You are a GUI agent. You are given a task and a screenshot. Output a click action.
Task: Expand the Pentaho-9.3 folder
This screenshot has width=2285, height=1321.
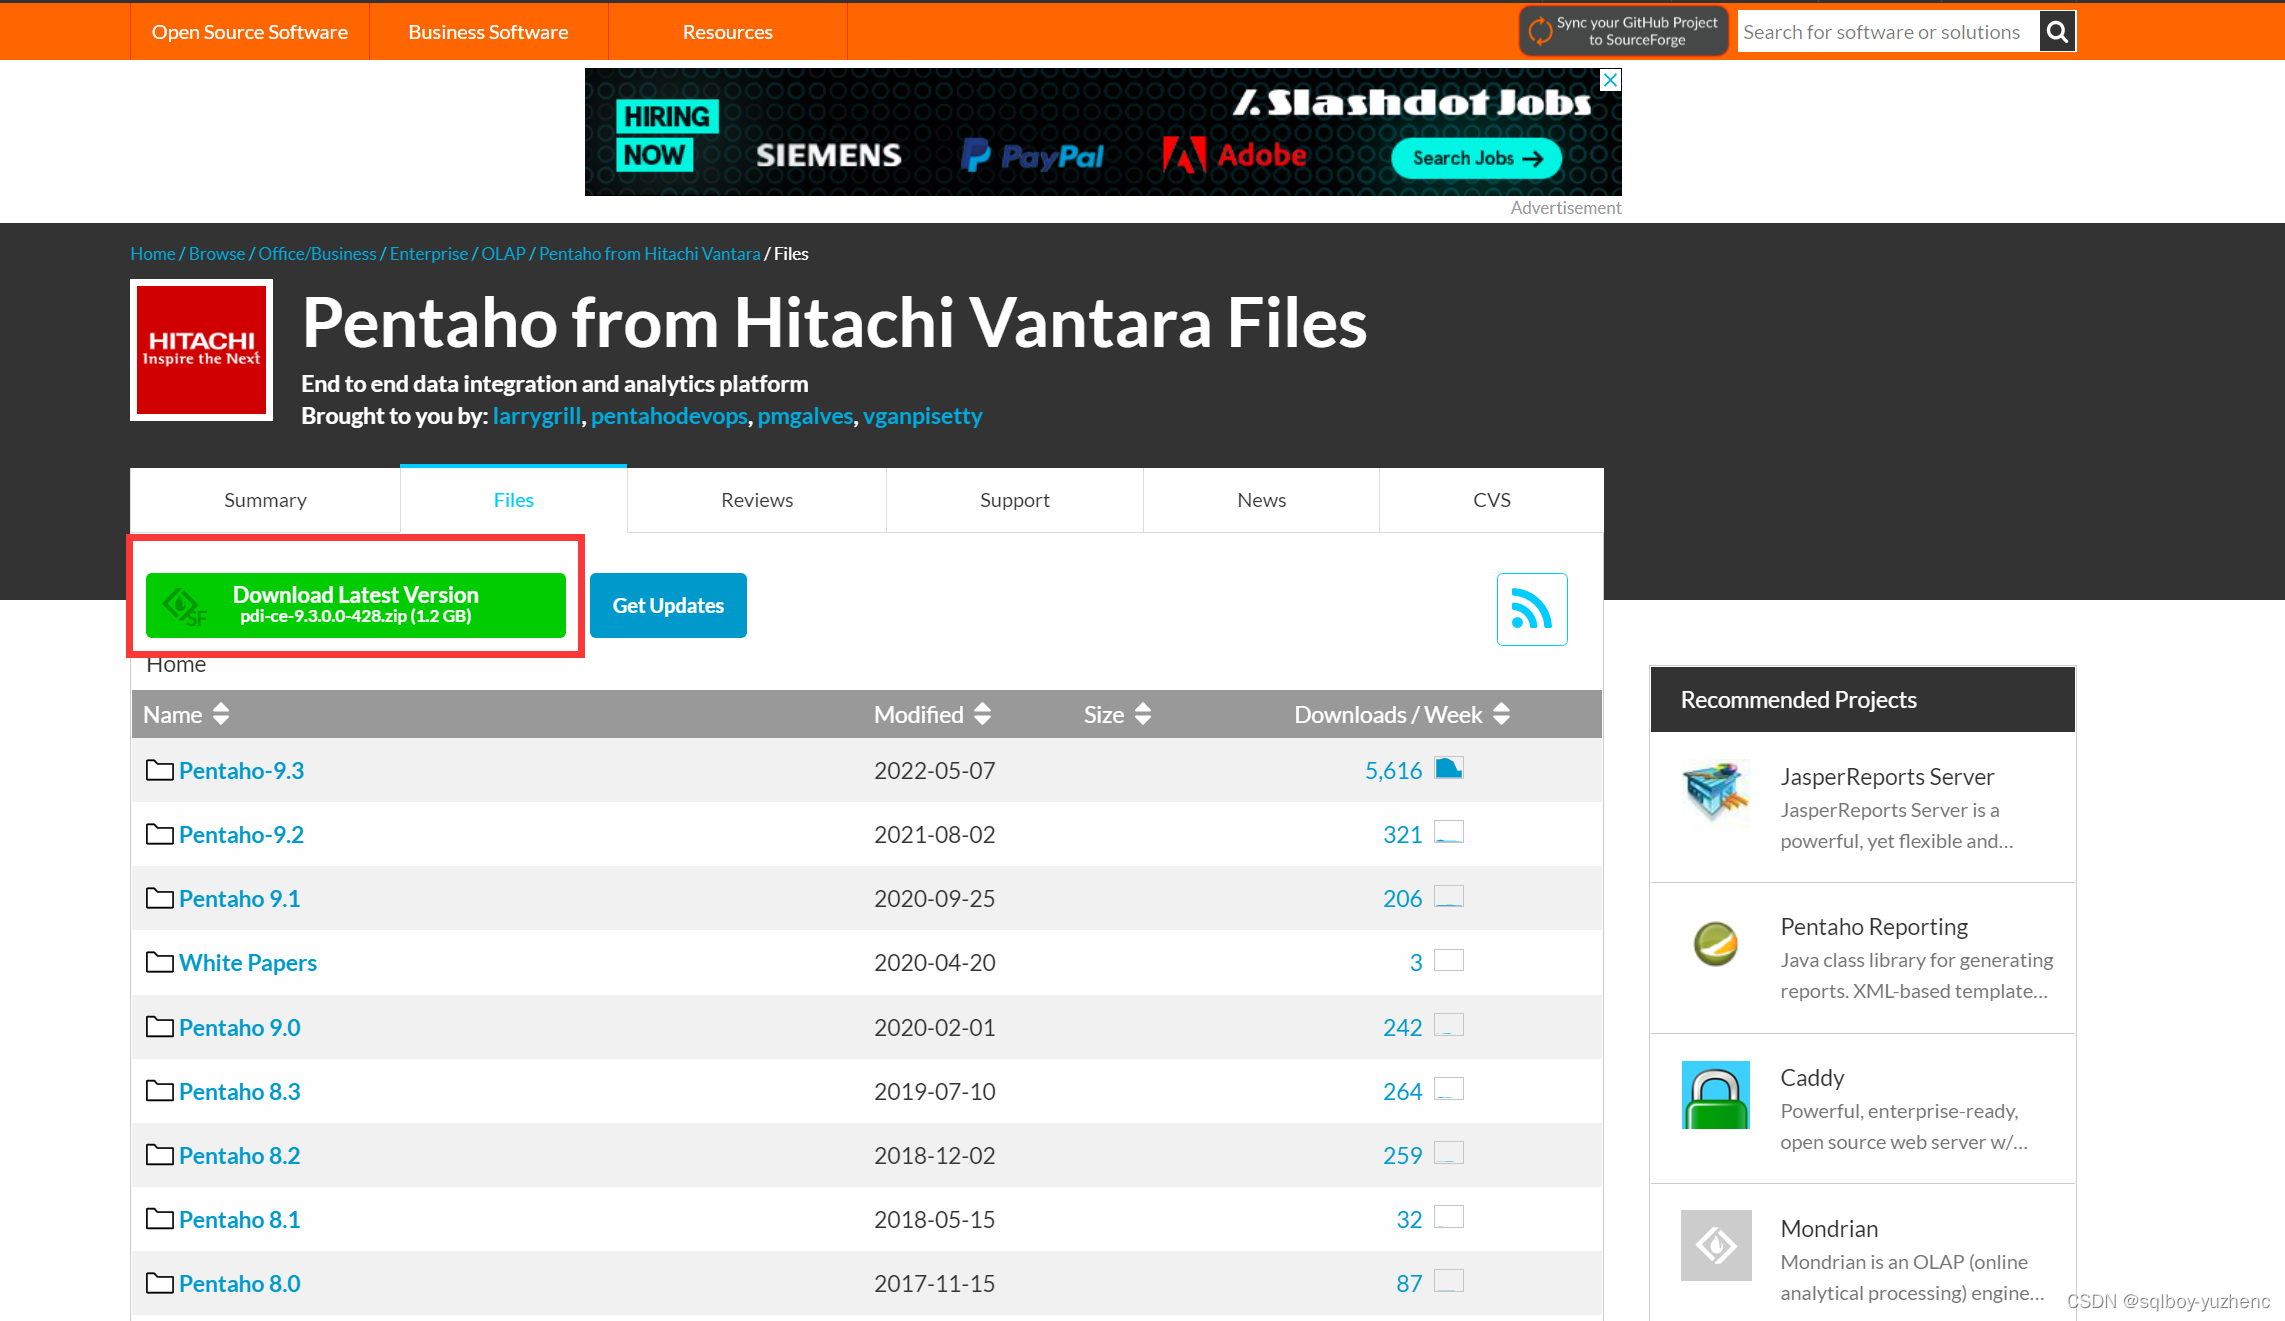(x=241, y=769)
